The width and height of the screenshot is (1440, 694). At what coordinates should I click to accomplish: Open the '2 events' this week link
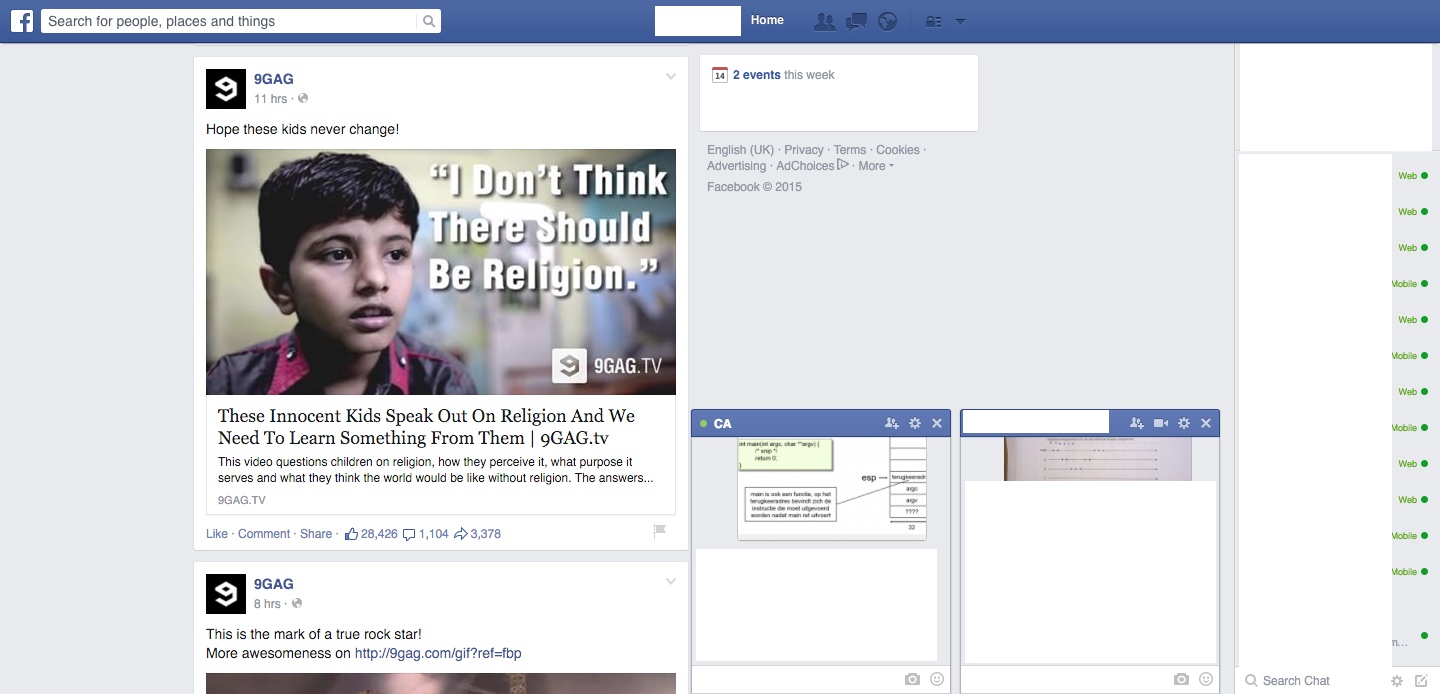tap(756, 75)
